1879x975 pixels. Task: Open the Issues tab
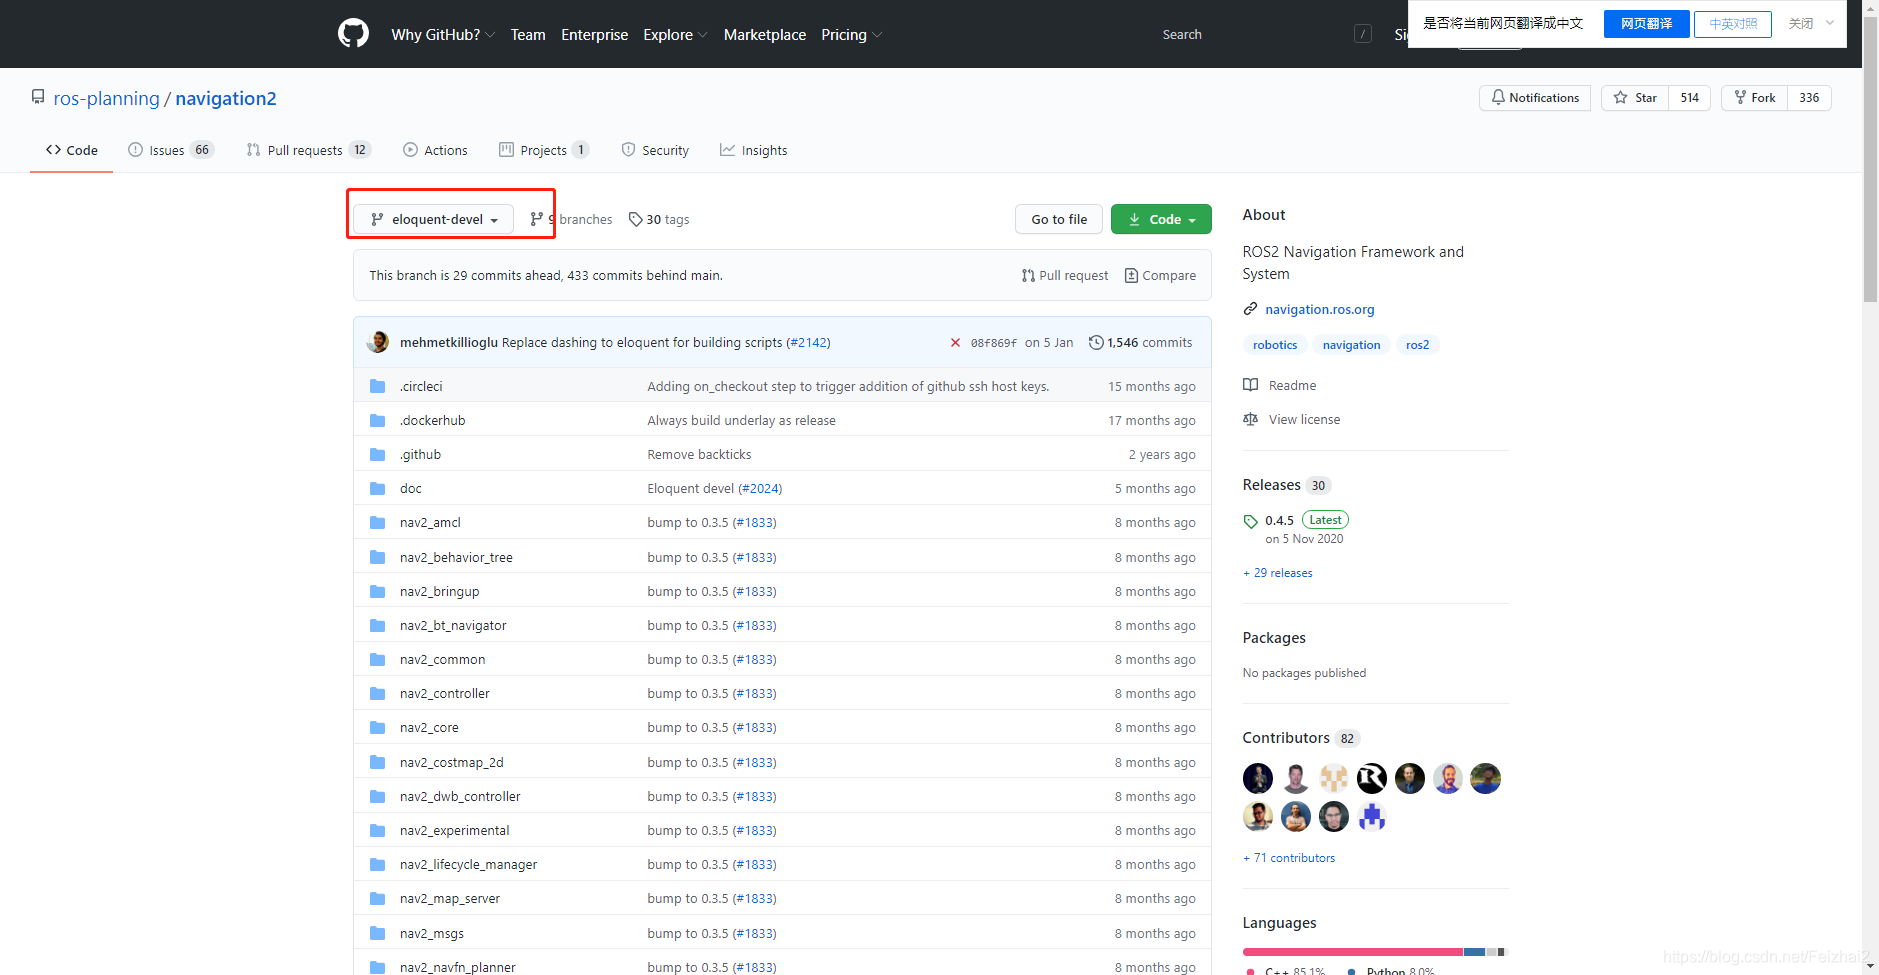click(171, 150)
